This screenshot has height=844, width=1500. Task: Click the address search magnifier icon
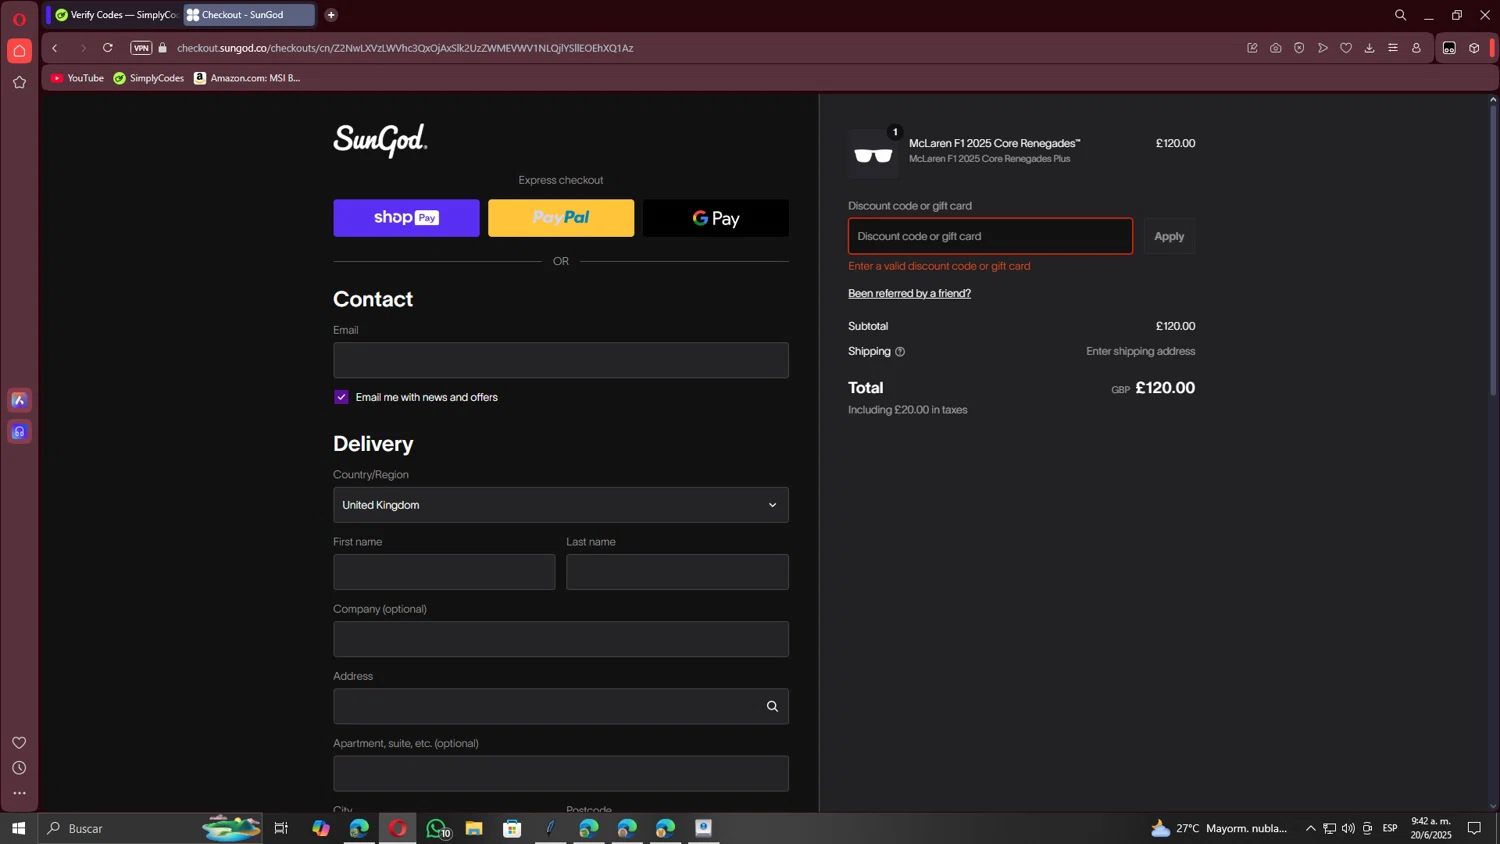(772, 706)
